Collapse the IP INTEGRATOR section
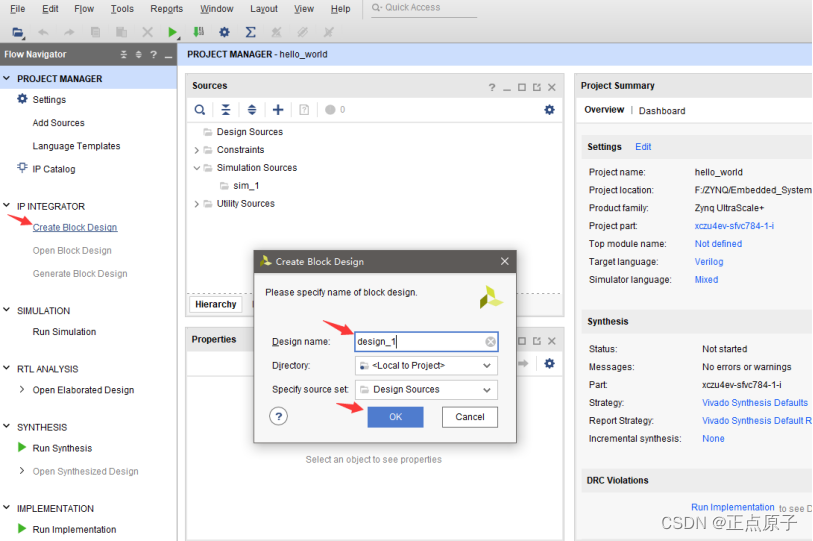 tap(7, 205)
